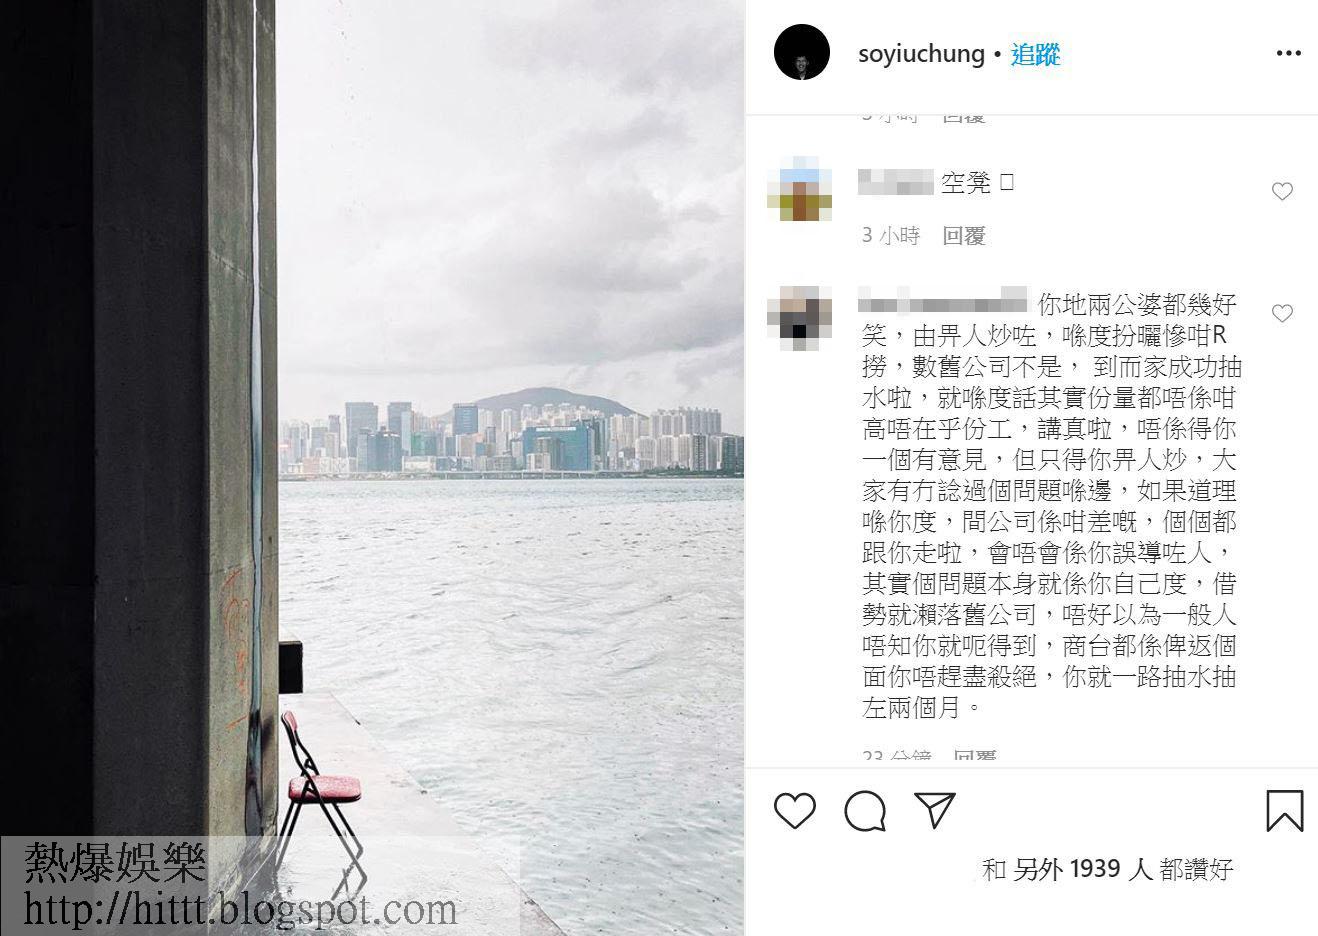Open the 3 小時 comment timestamp
Image resolution: width=1318 pixels, height=936 pixels.
[890, 236]
